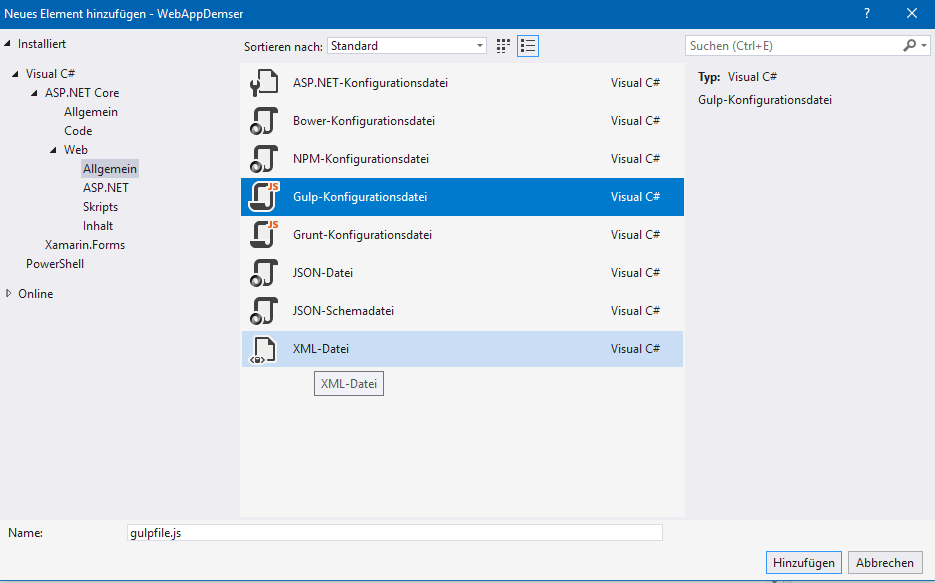Choose NPM-Konfigurationsdatei template
Viewport: 935px width, 583px height.
[462, 159]
